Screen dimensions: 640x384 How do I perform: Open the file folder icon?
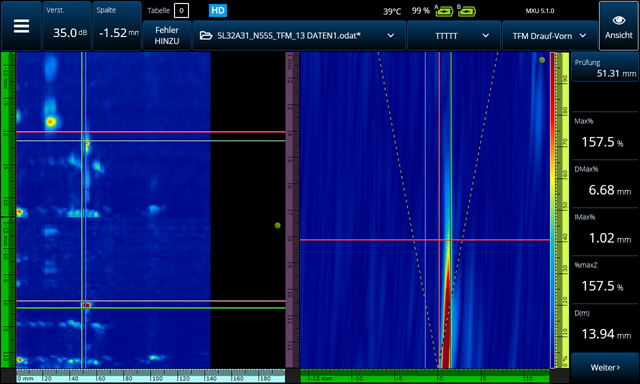pos(206,36)
